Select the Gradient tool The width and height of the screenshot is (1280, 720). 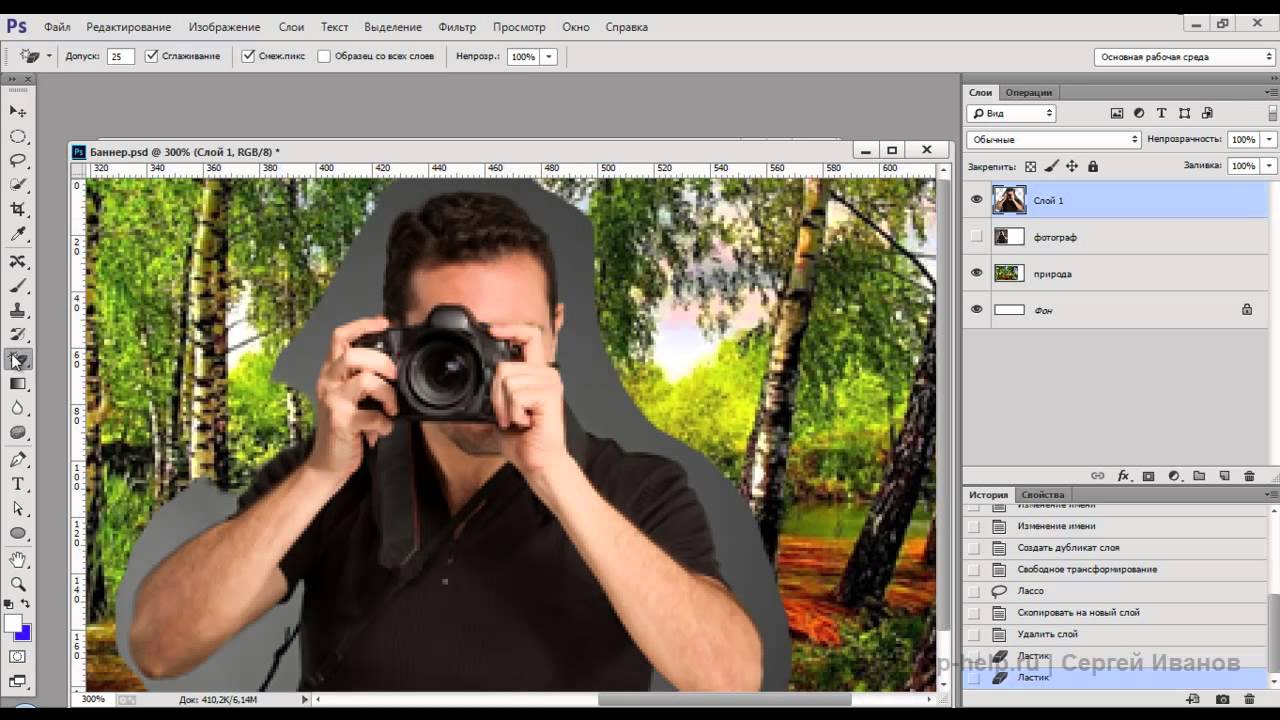pyautogui.click(x=18, y=384)
